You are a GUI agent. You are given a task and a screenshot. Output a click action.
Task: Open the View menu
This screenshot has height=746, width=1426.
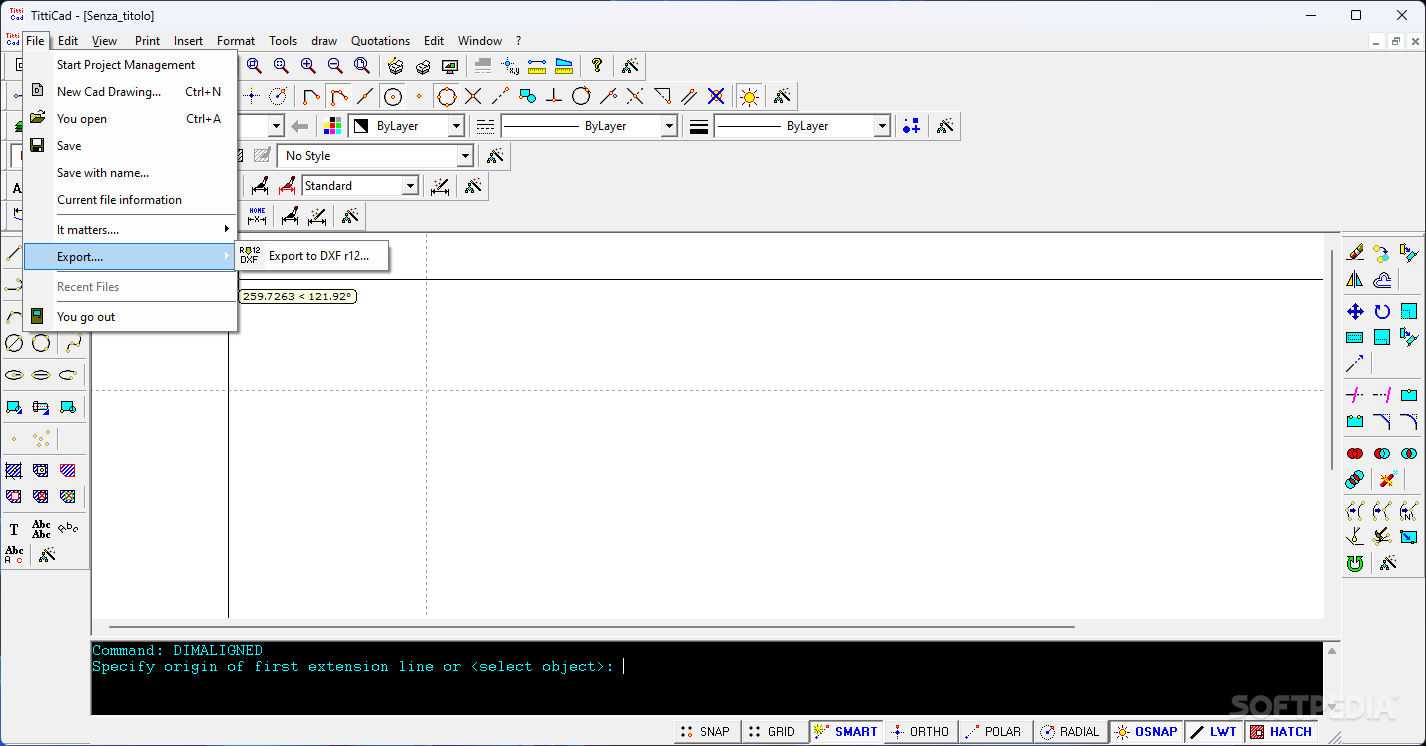[105, 41]
